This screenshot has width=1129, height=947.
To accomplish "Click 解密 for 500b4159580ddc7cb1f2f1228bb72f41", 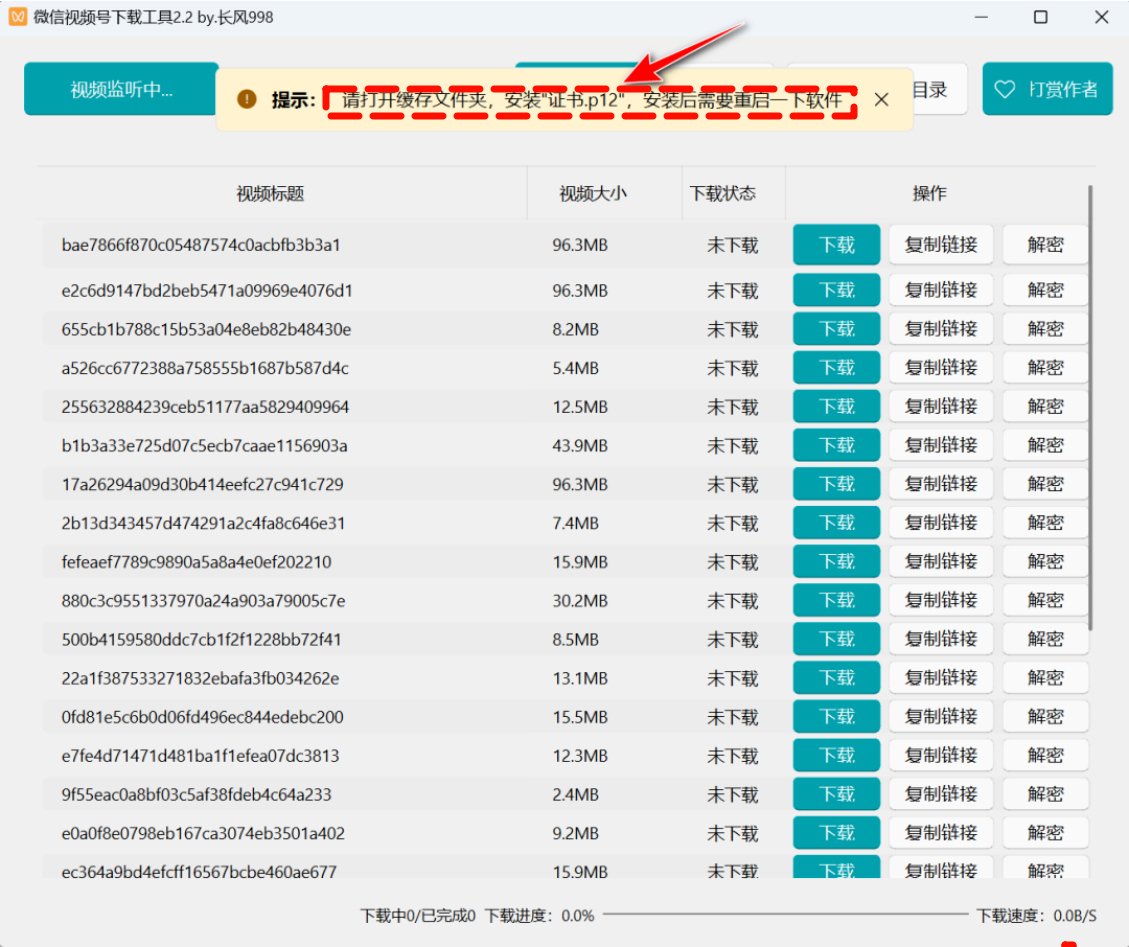I will coord(1045,639).
